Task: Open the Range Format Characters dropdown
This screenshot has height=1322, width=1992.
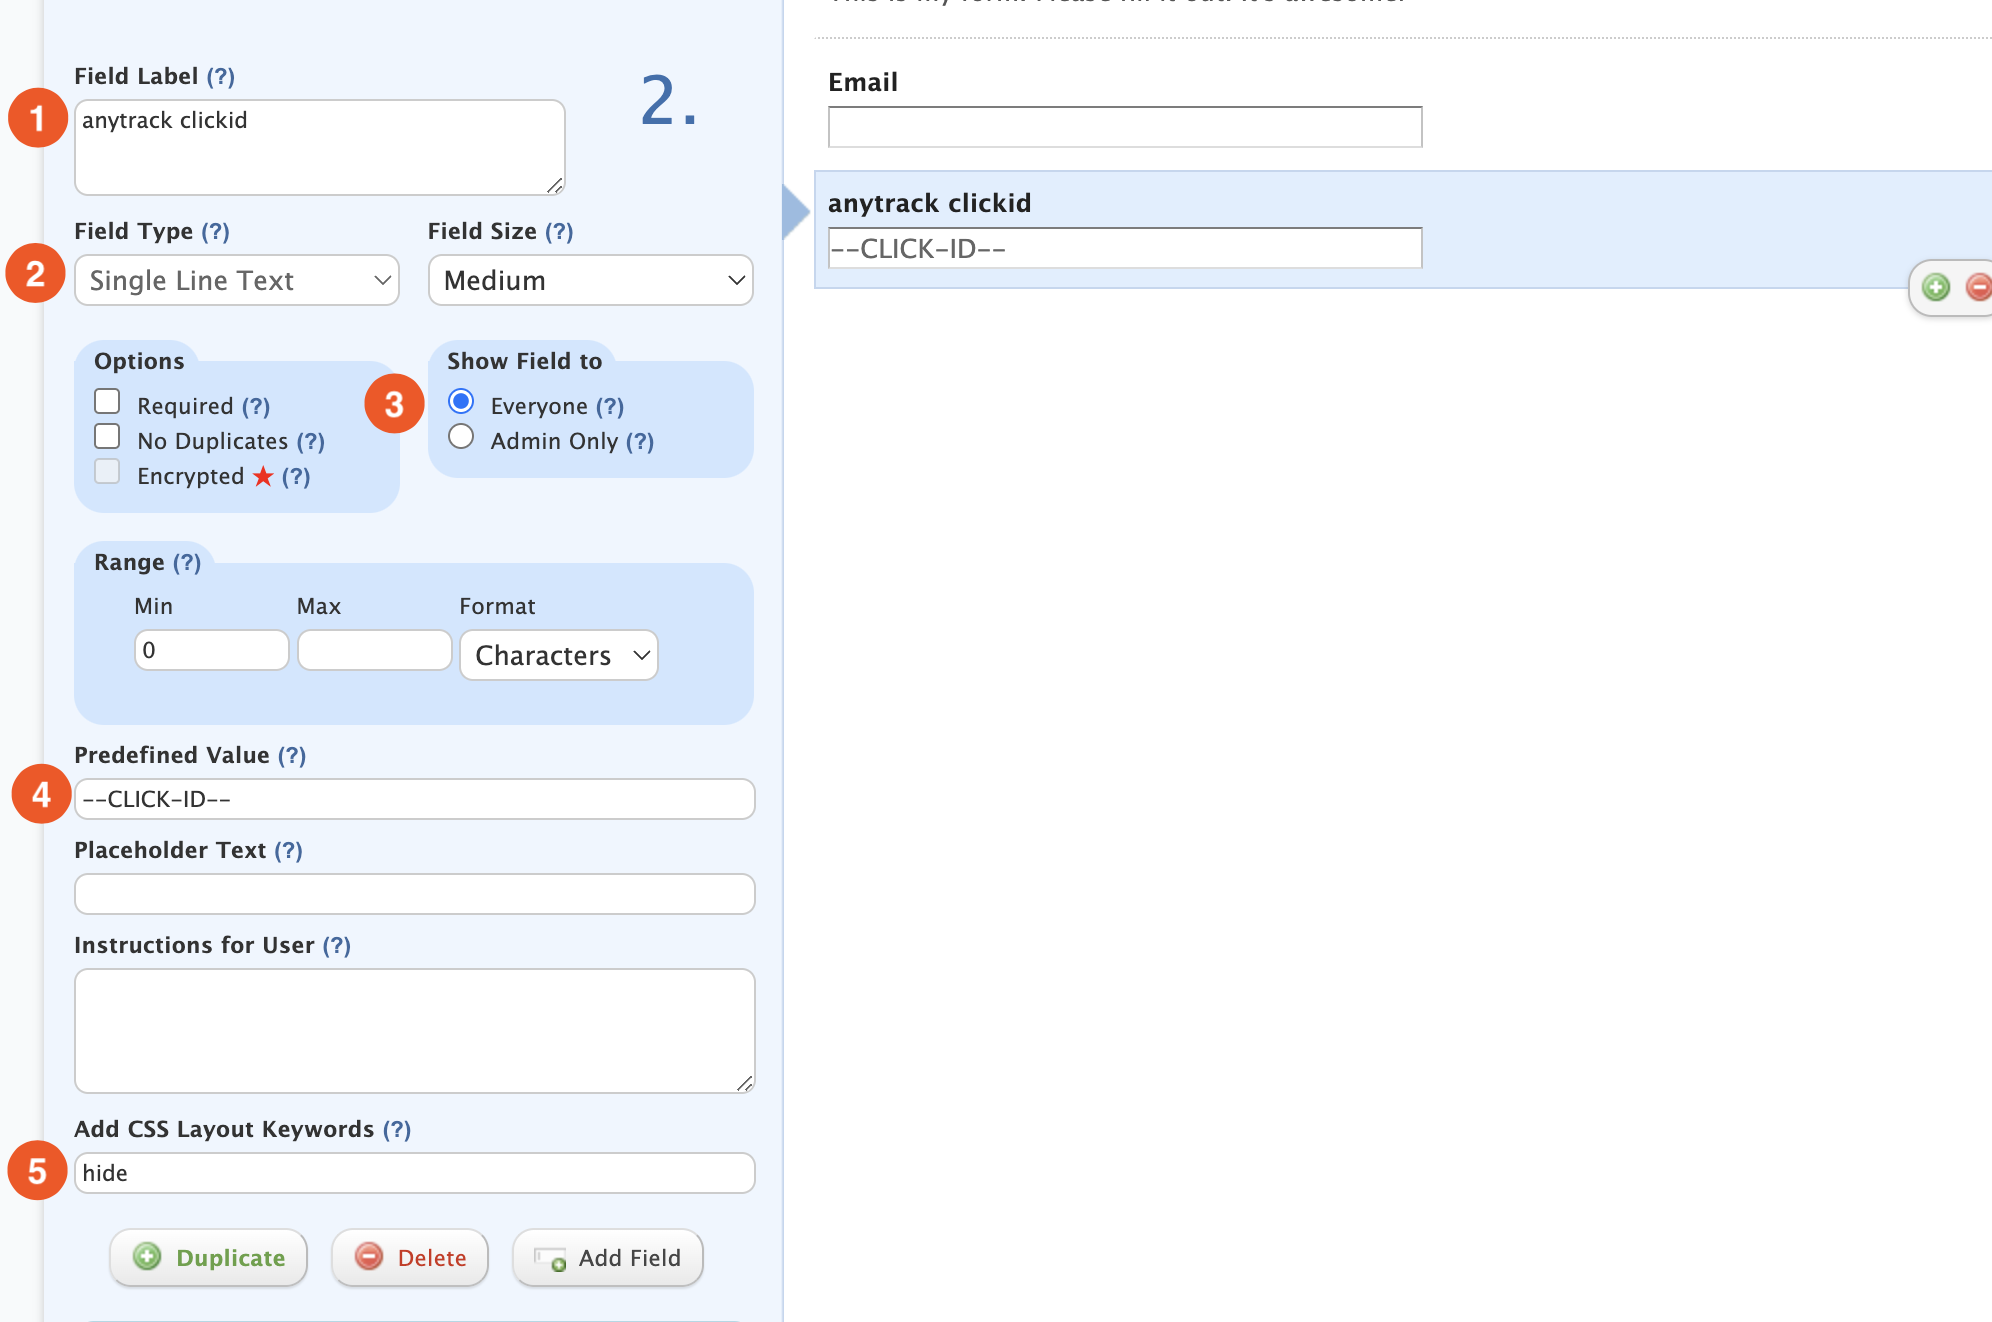Action: pyautogui.click(x=559, y=655)
